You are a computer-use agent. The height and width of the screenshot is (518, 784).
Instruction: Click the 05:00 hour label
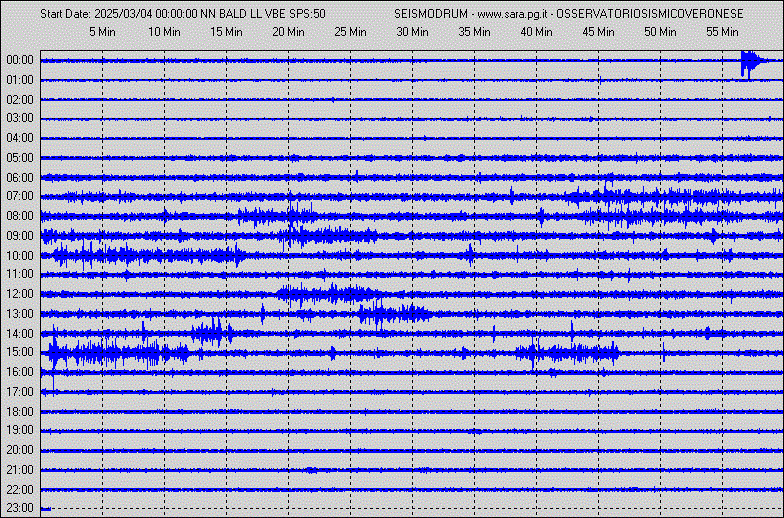20,158
